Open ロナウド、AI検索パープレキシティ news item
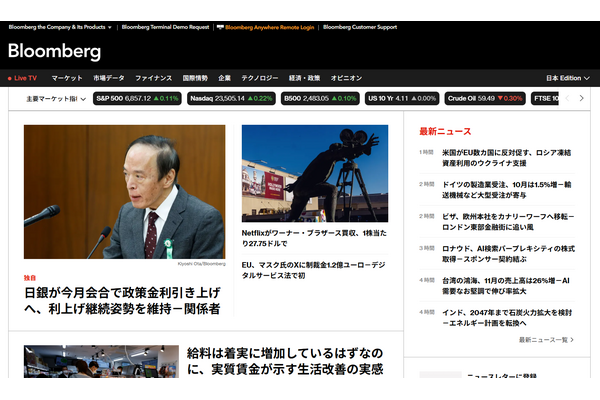The width and height of the screenshot is (600, 400). pos(509,254)
